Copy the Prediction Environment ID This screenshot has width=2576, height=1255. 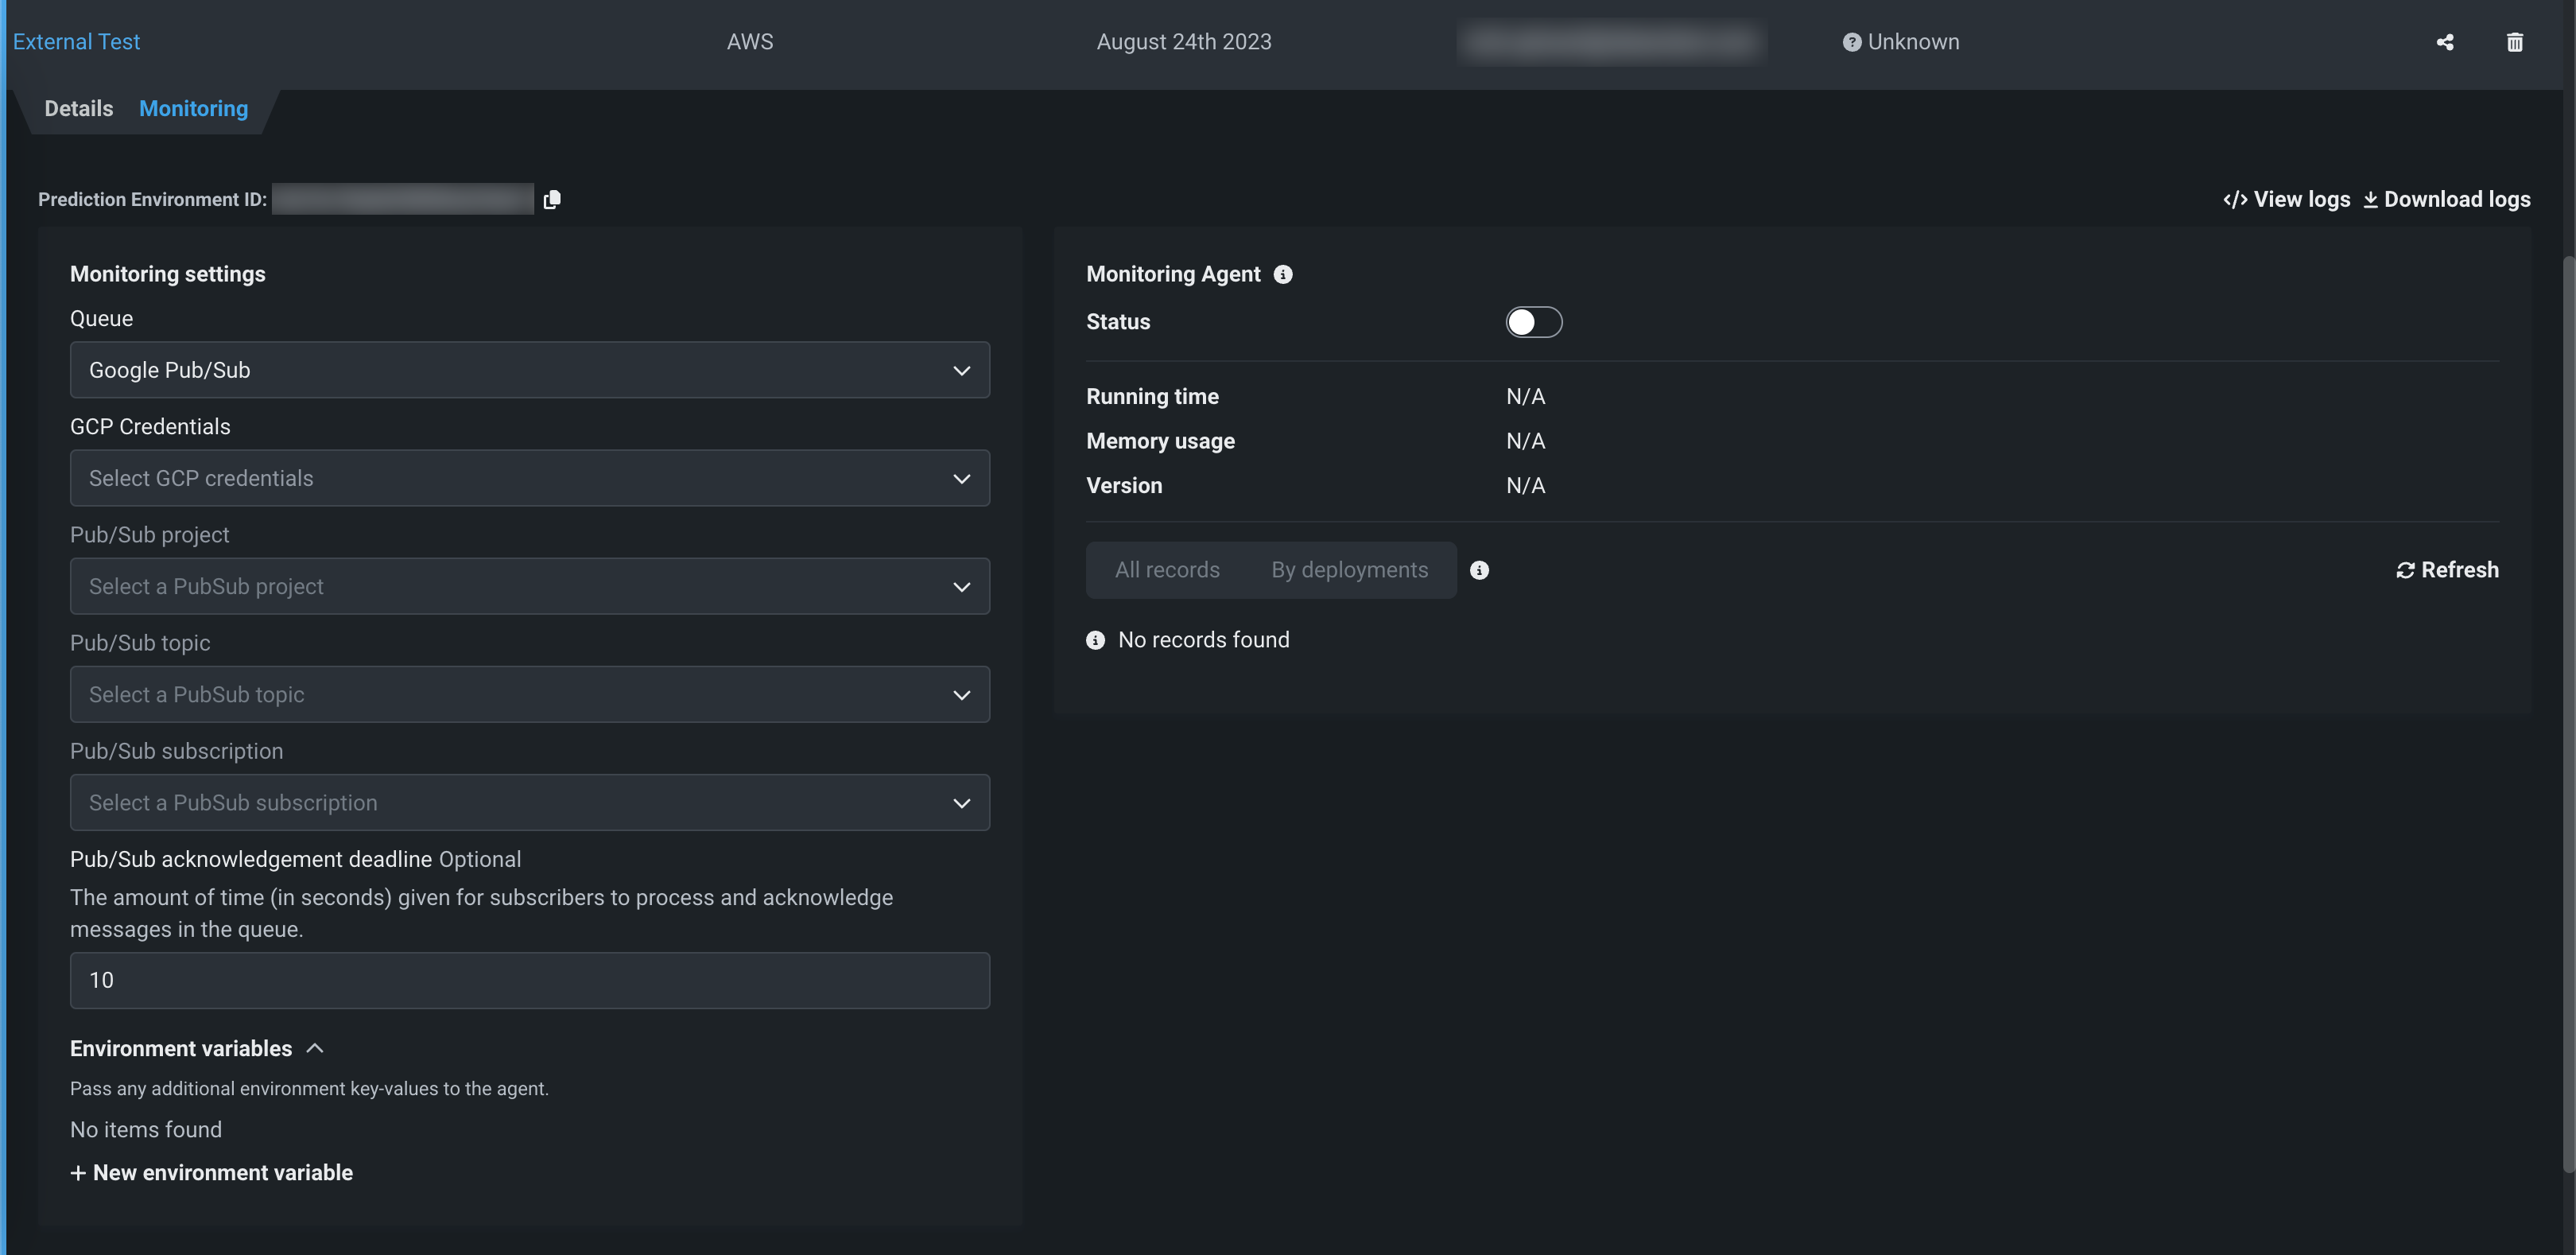pos(552,200)
